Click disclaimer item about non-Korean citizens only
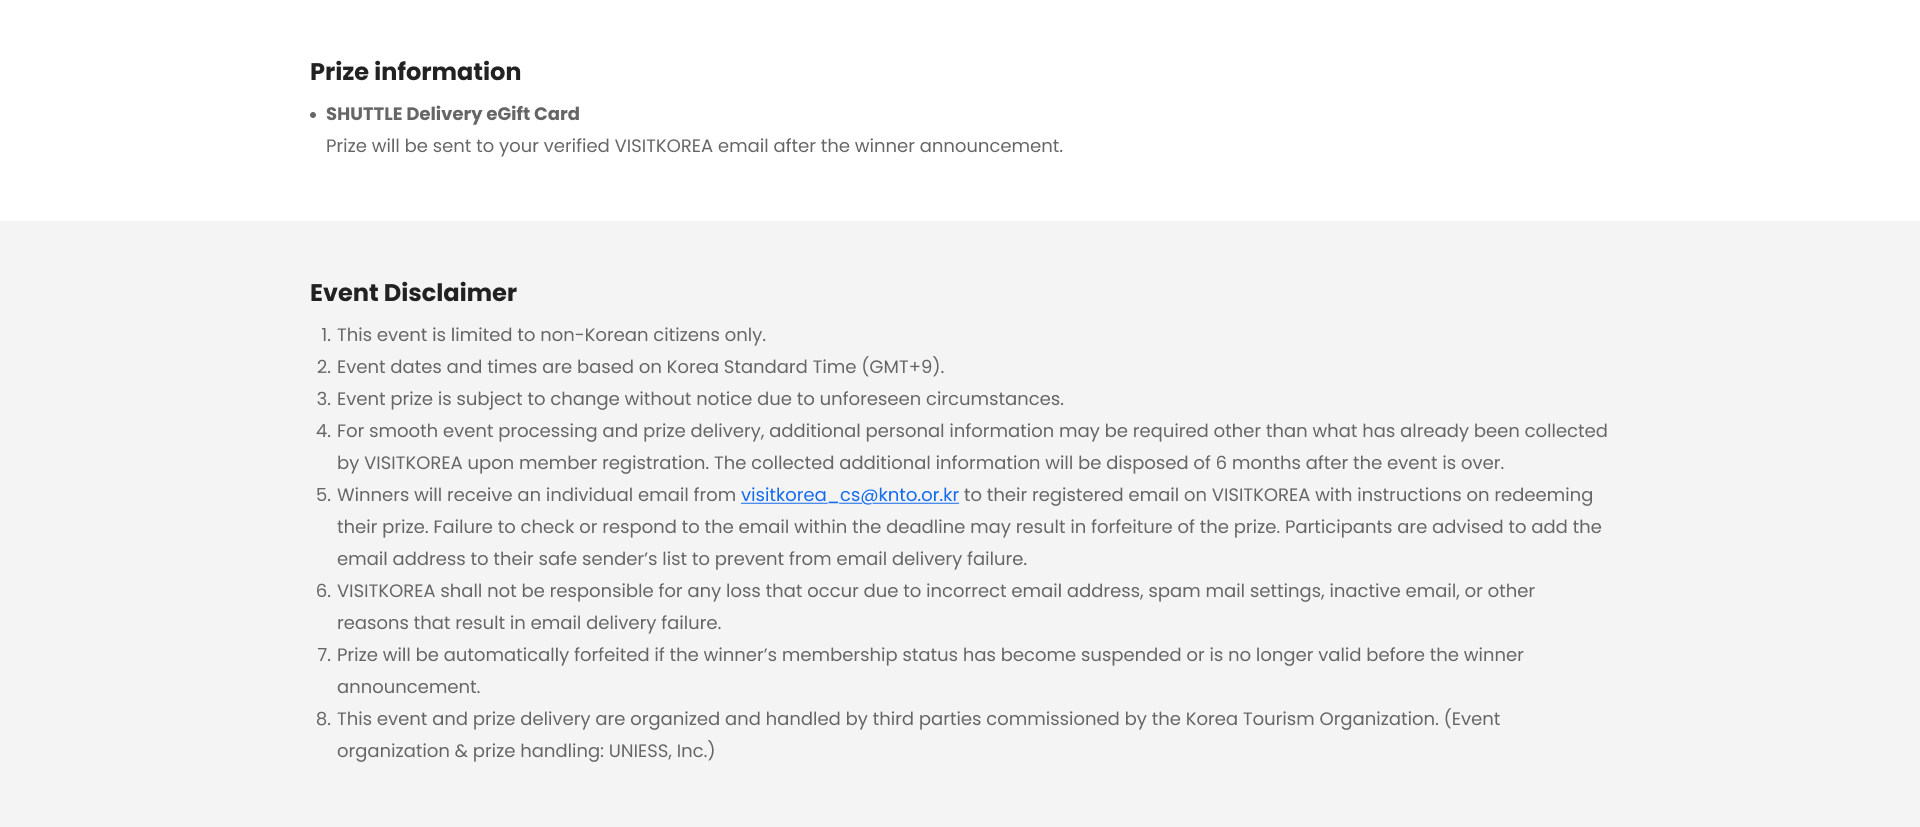 551,335
